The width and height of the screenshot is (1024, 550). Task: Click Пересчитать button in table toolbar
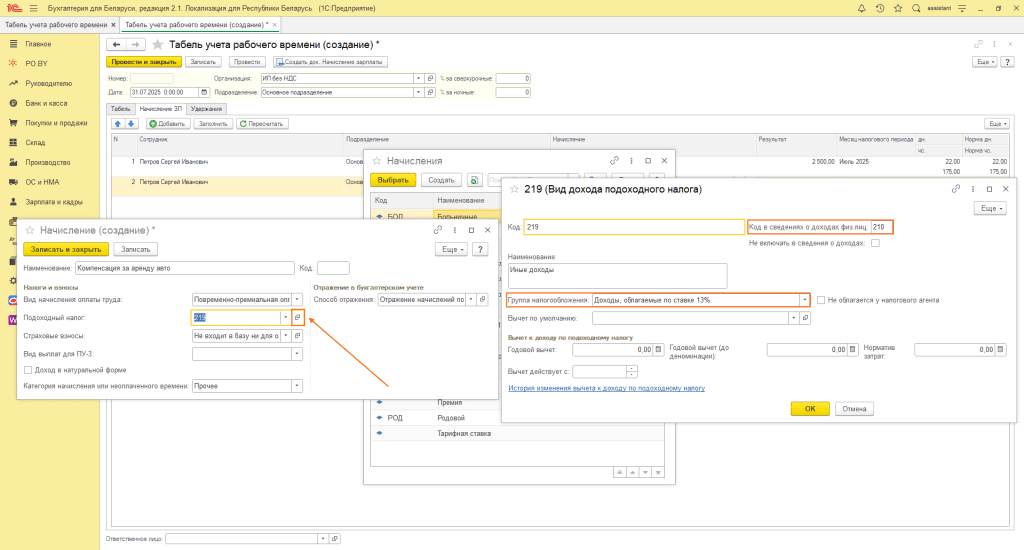click(262, 123)
